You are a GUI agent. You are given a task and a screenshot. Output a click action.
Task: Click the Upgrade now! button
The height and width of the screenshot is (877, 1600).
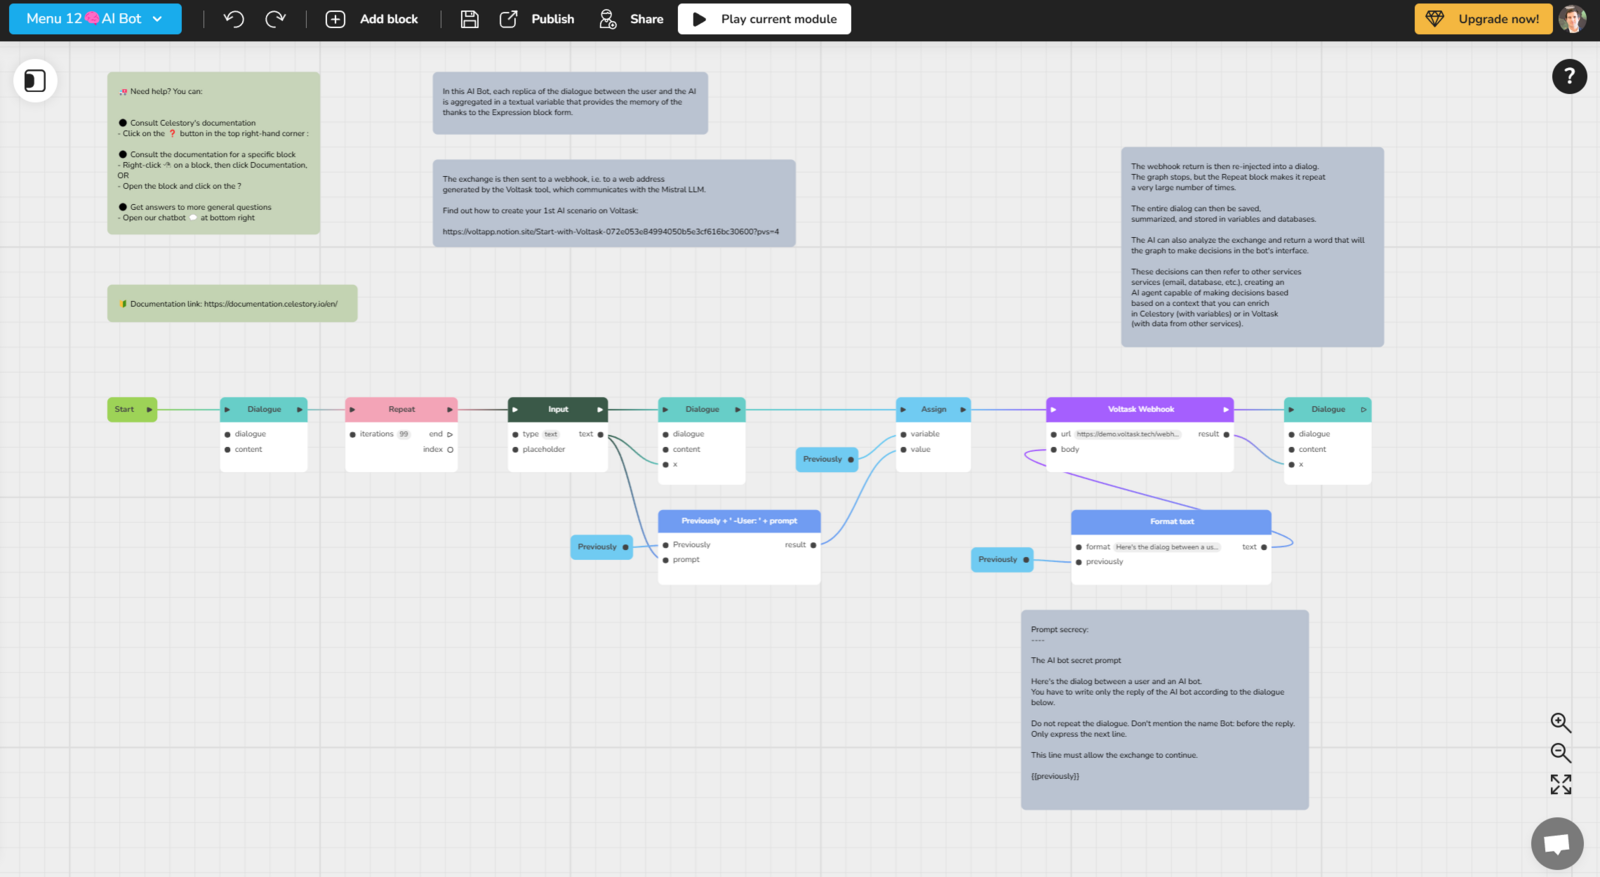[x=1483, y=19]
